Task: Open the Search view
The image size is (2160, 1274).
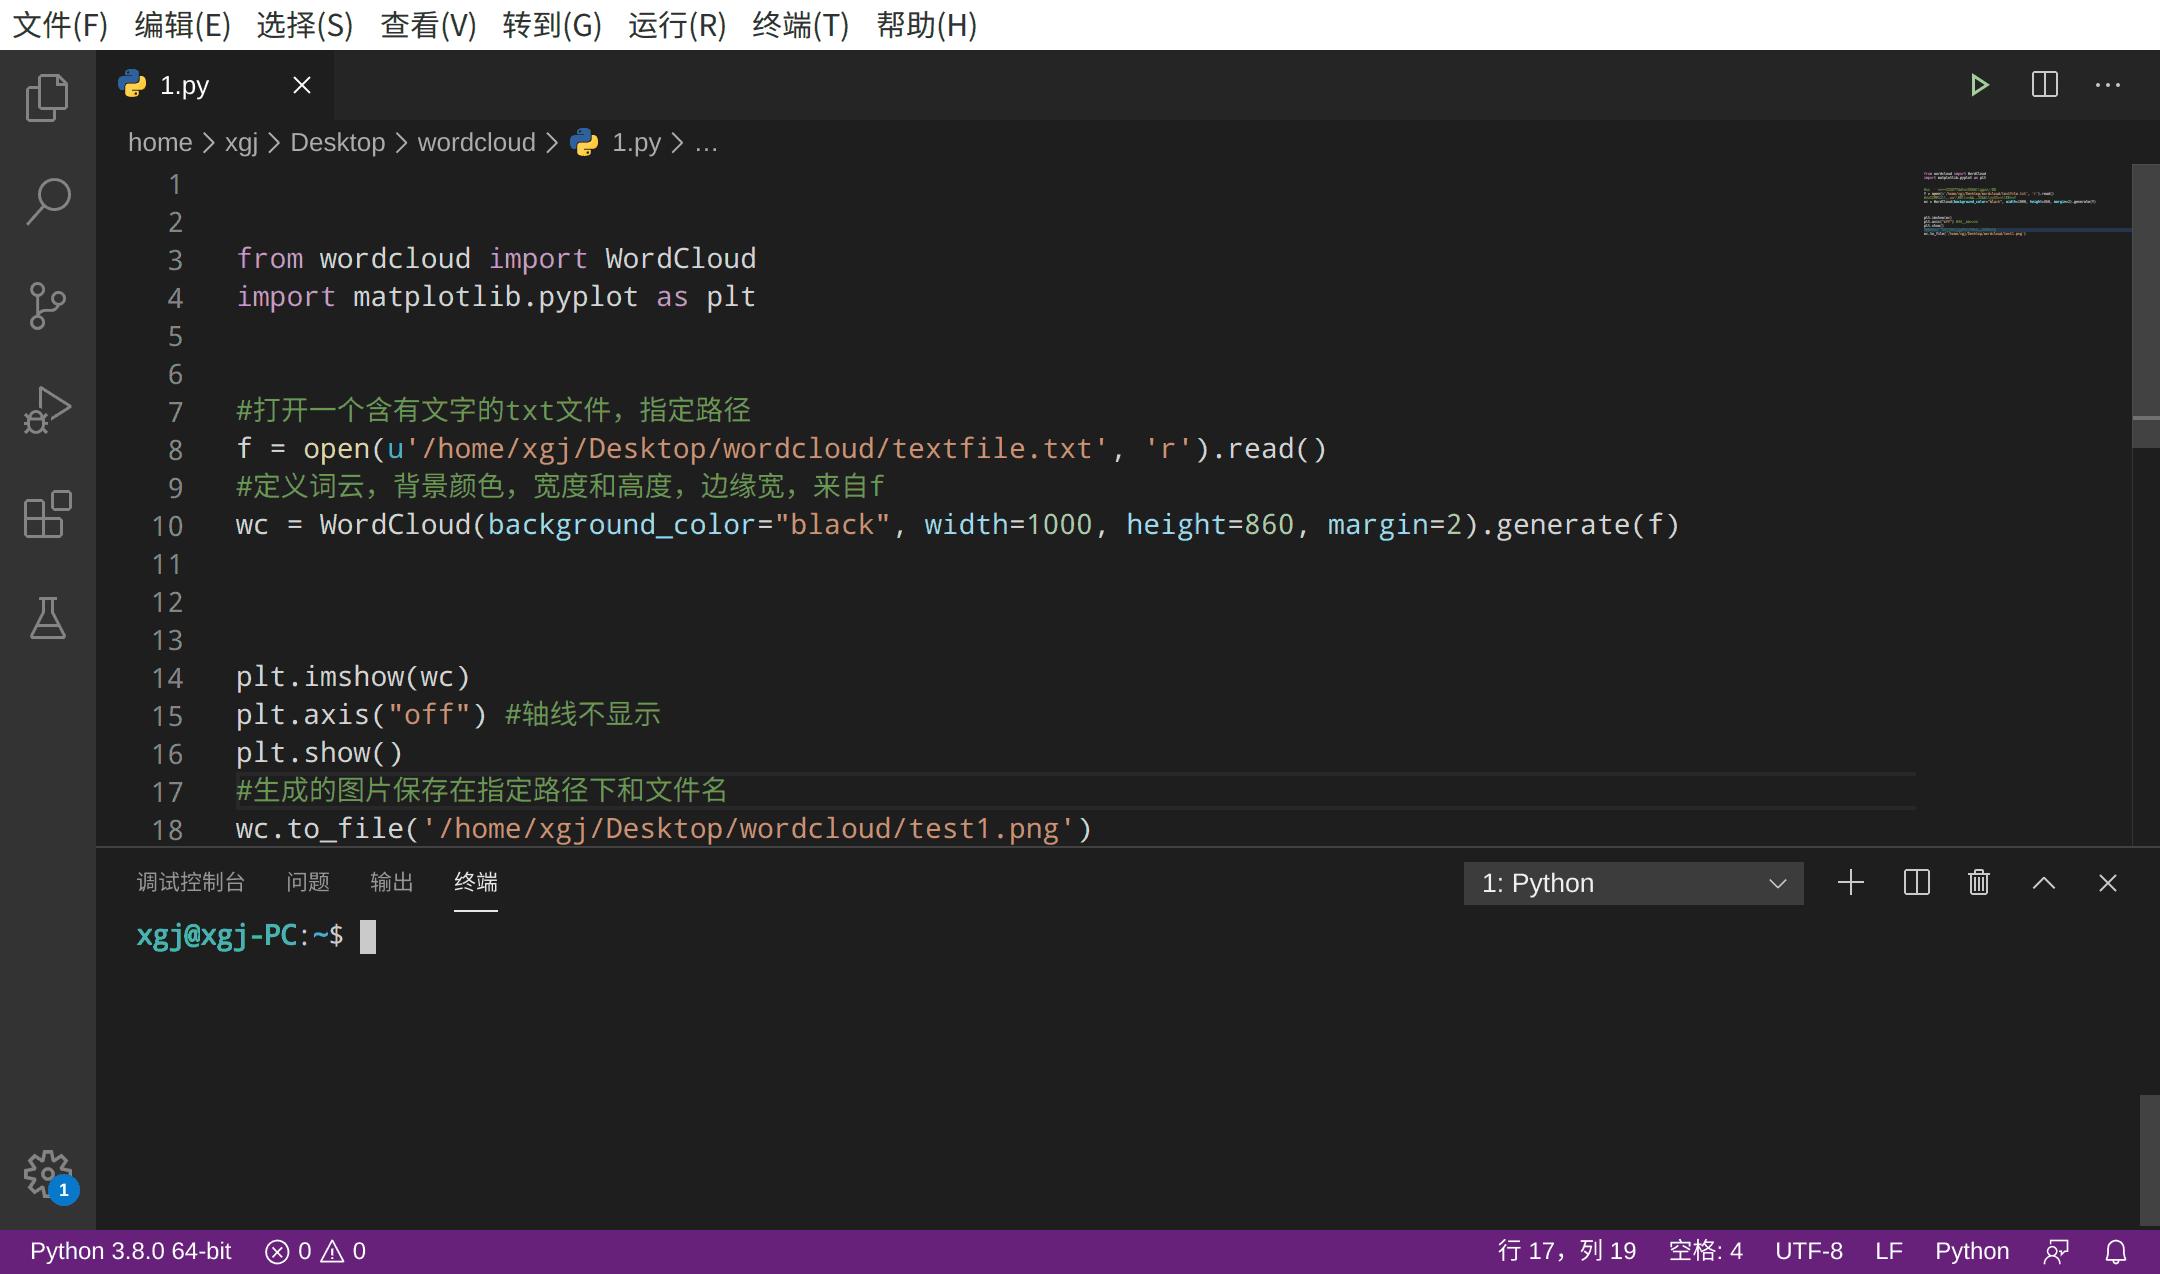Action: coord(47,200)
